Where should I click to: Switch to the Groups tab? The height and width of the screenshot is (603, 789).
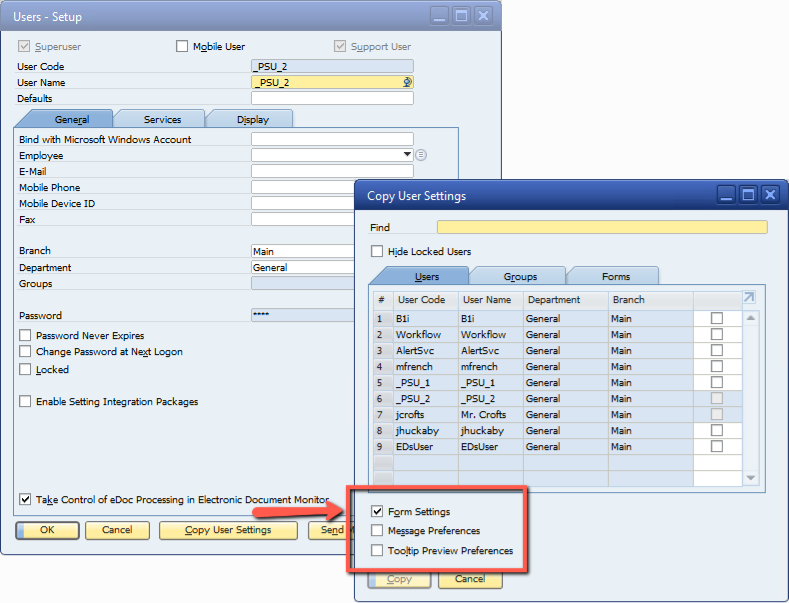click(520, 276)
